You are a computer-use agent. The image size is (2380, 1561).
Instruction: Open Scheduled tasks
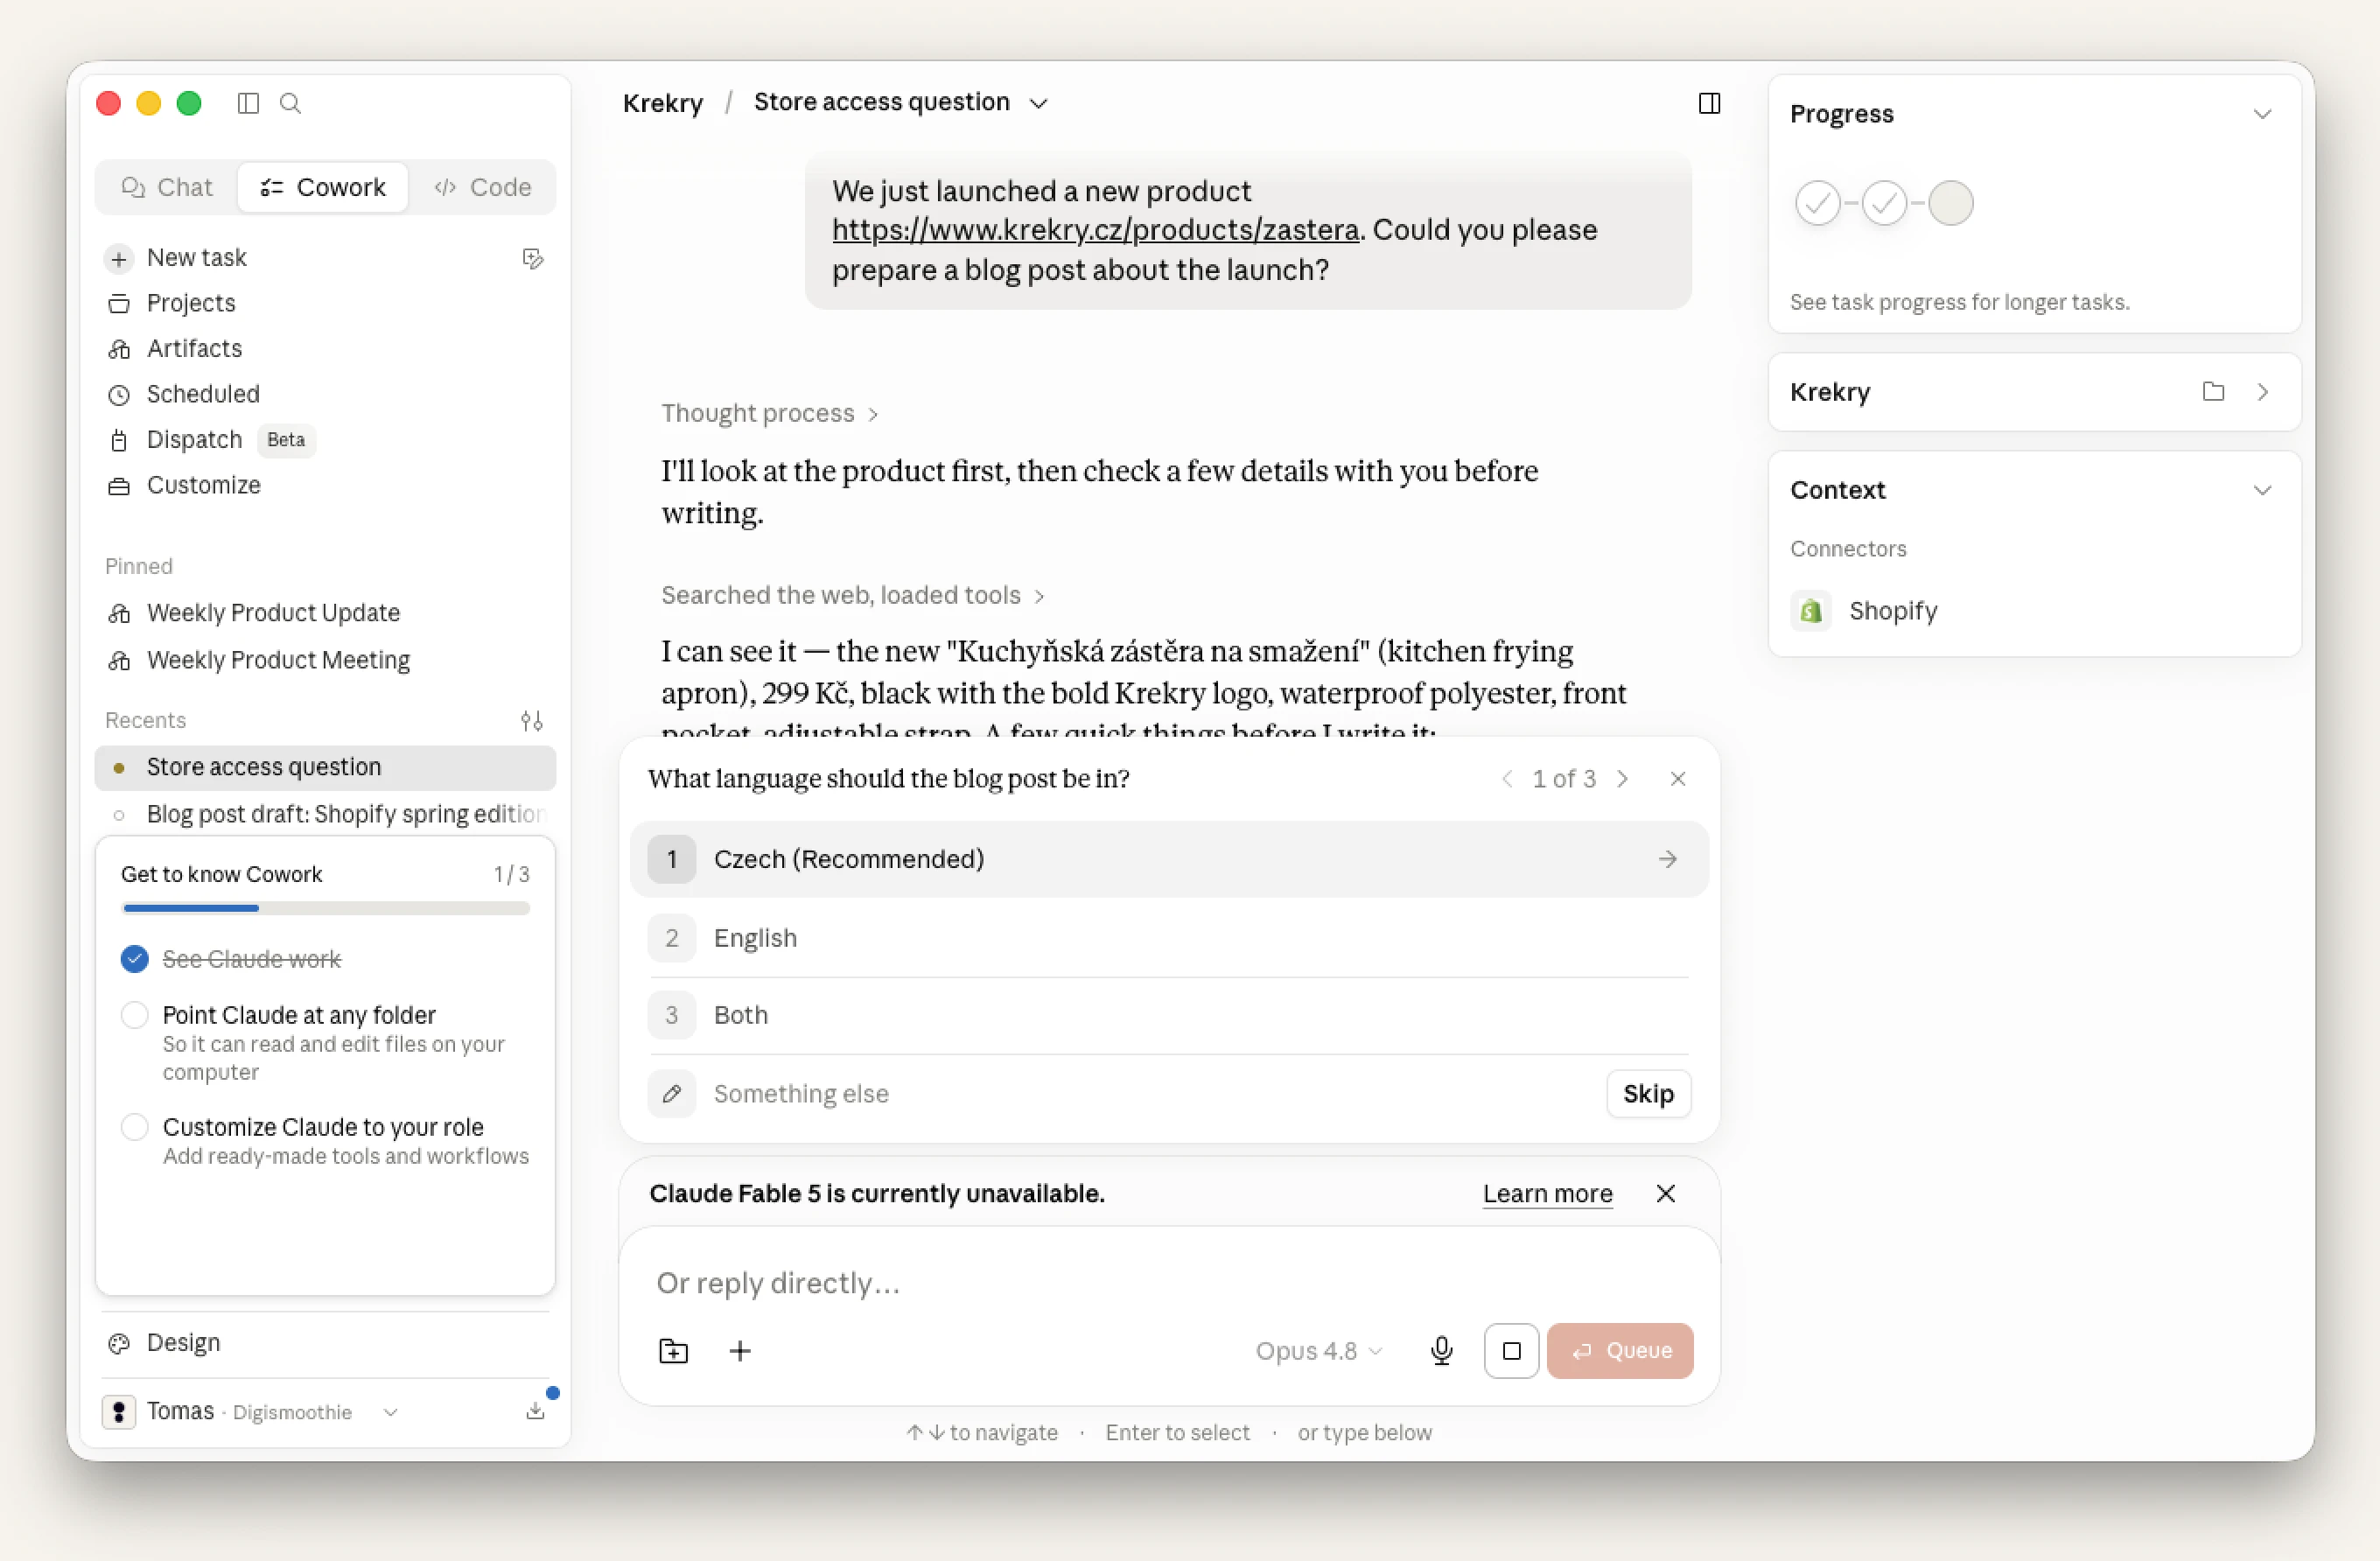point(203,394)
